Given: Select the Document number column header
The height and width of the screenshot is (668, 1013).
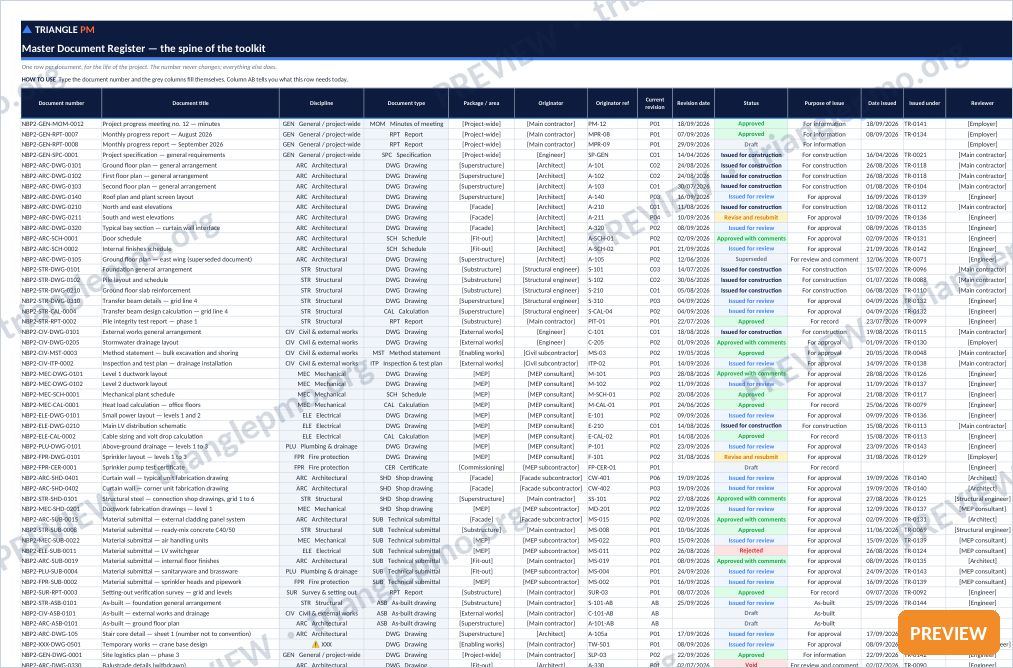Looking at the screenshot, I should [61, 103].
